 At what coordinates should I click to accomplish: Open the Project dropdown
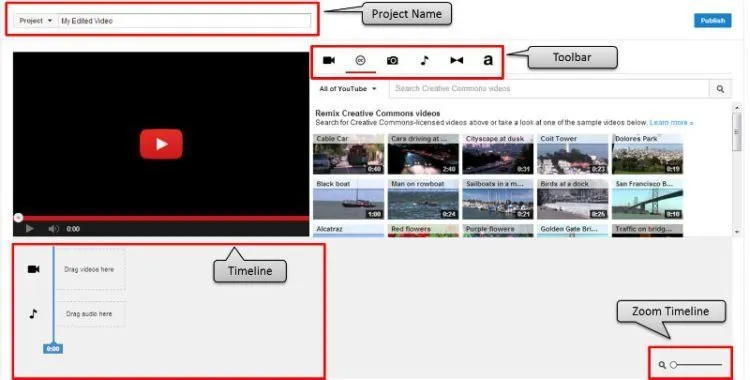[35, 21]
